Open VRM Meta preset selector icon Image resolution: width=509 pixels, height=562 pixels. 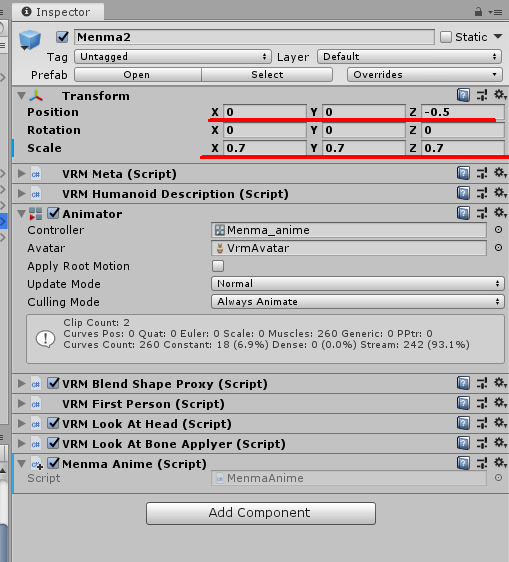tap(482, 173)
